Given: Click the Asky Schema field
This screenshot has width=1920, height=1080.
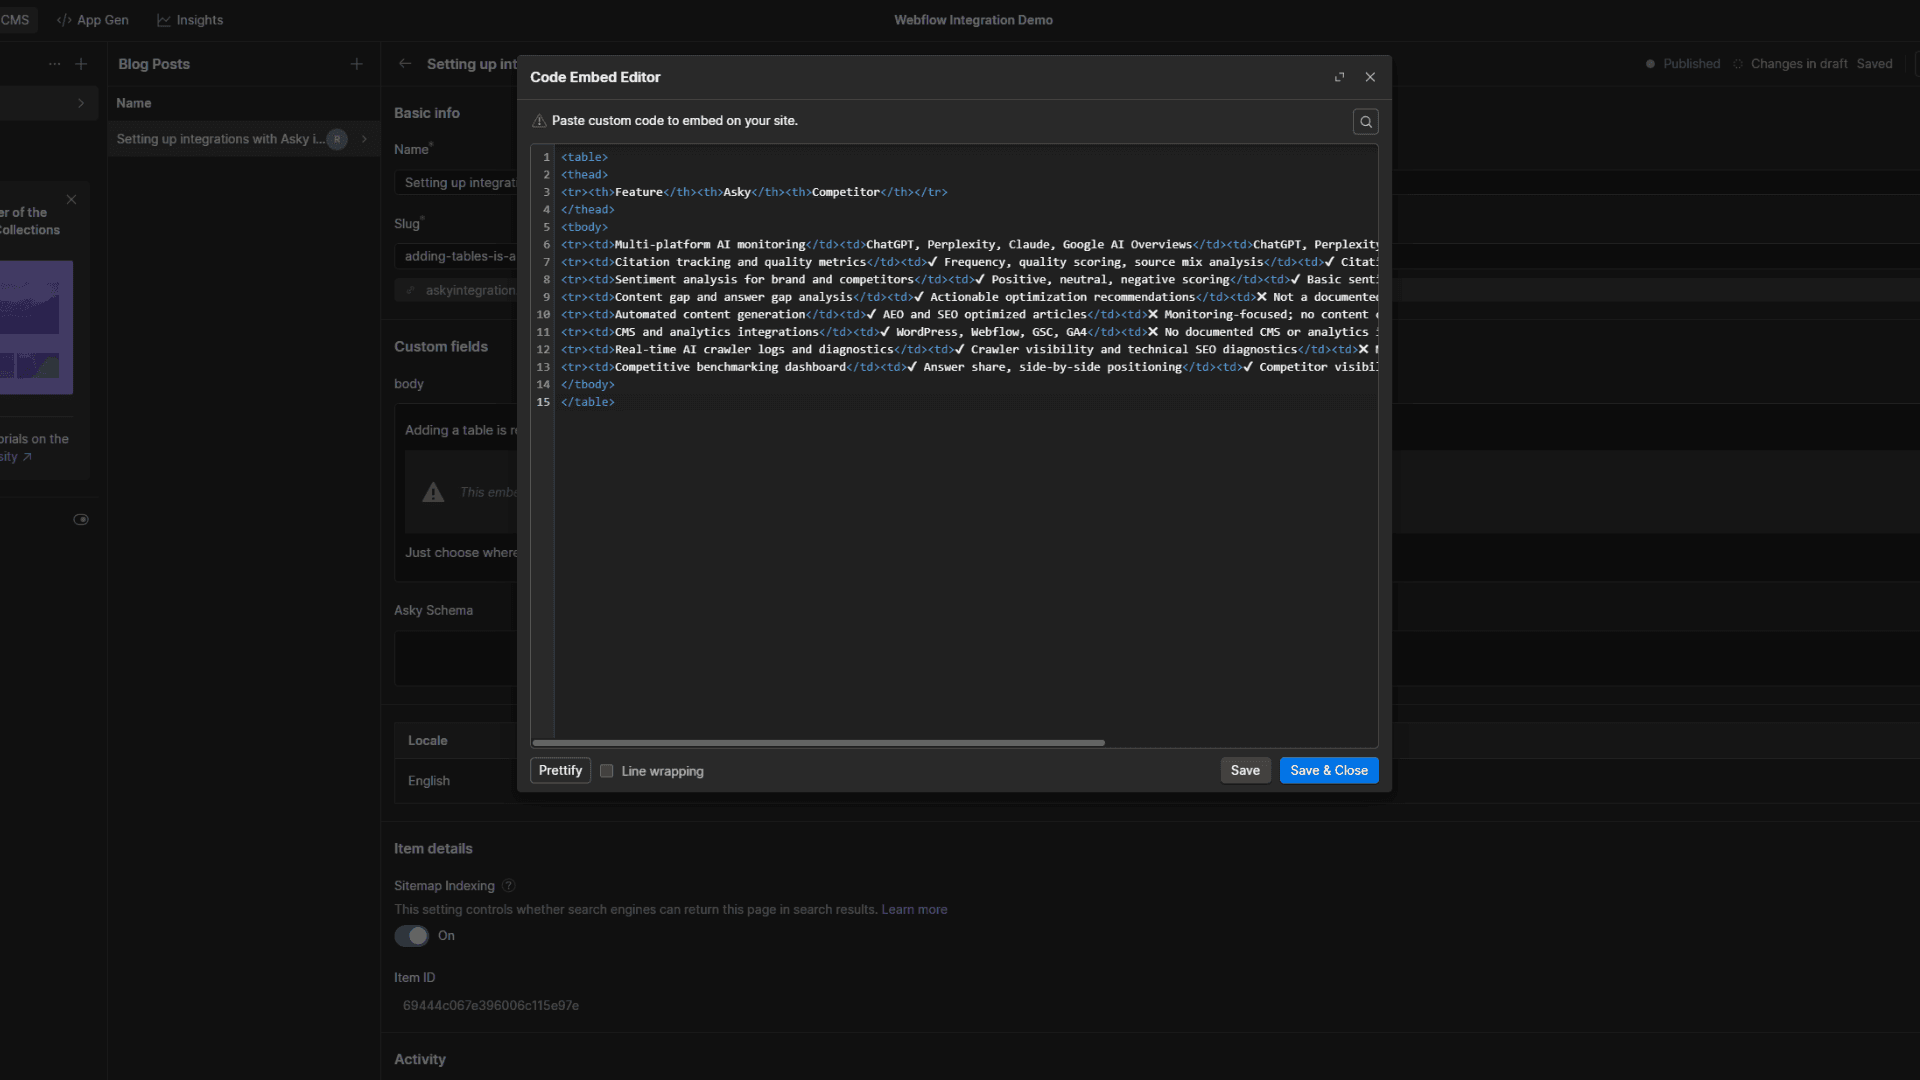Looking at the screenshot, I should (x=456, y=658).
